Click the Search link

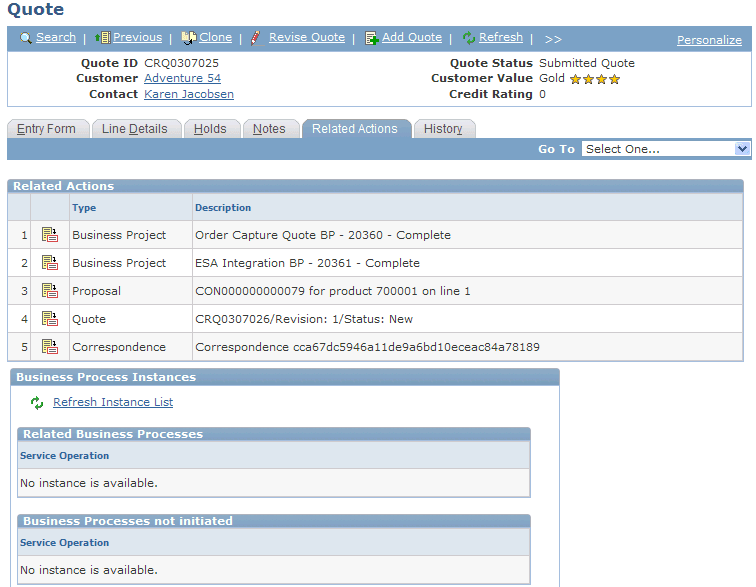(x=56, y=37)
